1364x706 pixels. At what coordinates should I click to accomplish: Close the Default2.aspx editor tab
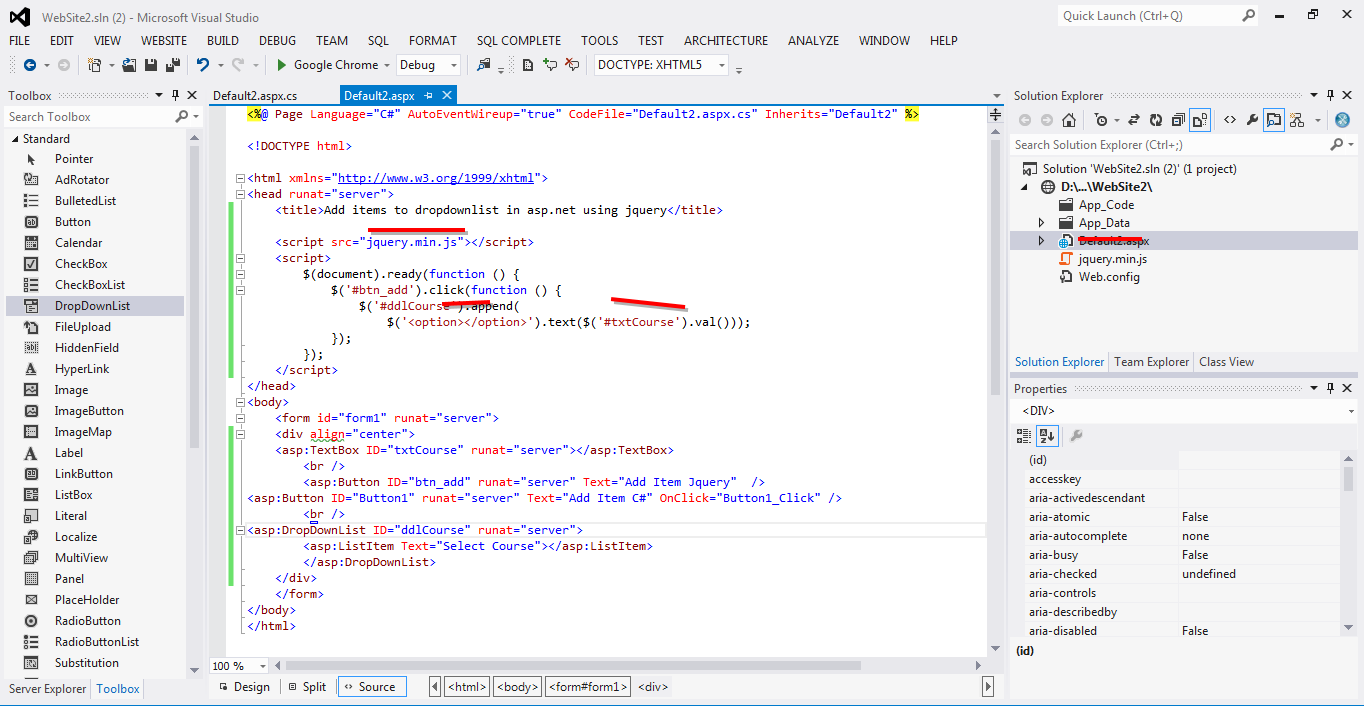pyautogui.click(x=446, y=96)
